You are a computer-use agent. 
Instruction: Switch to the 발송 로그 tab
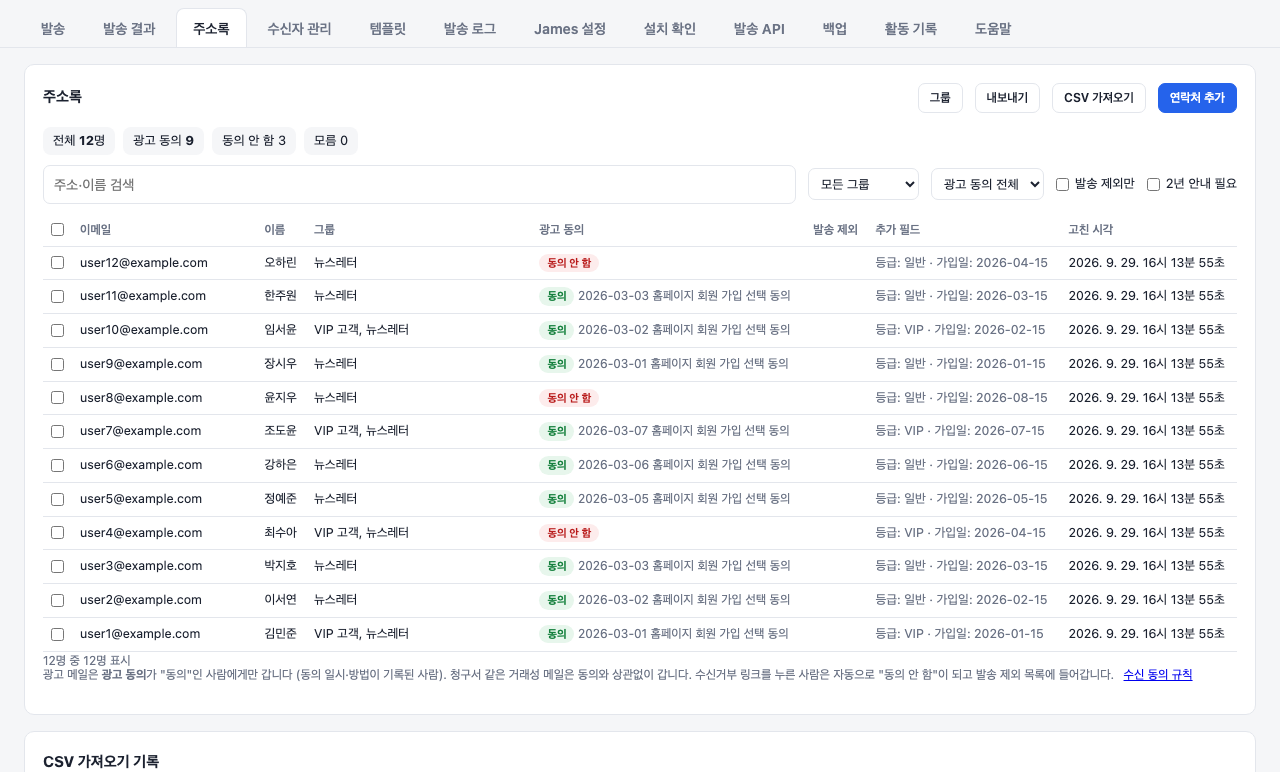point(470,29)
